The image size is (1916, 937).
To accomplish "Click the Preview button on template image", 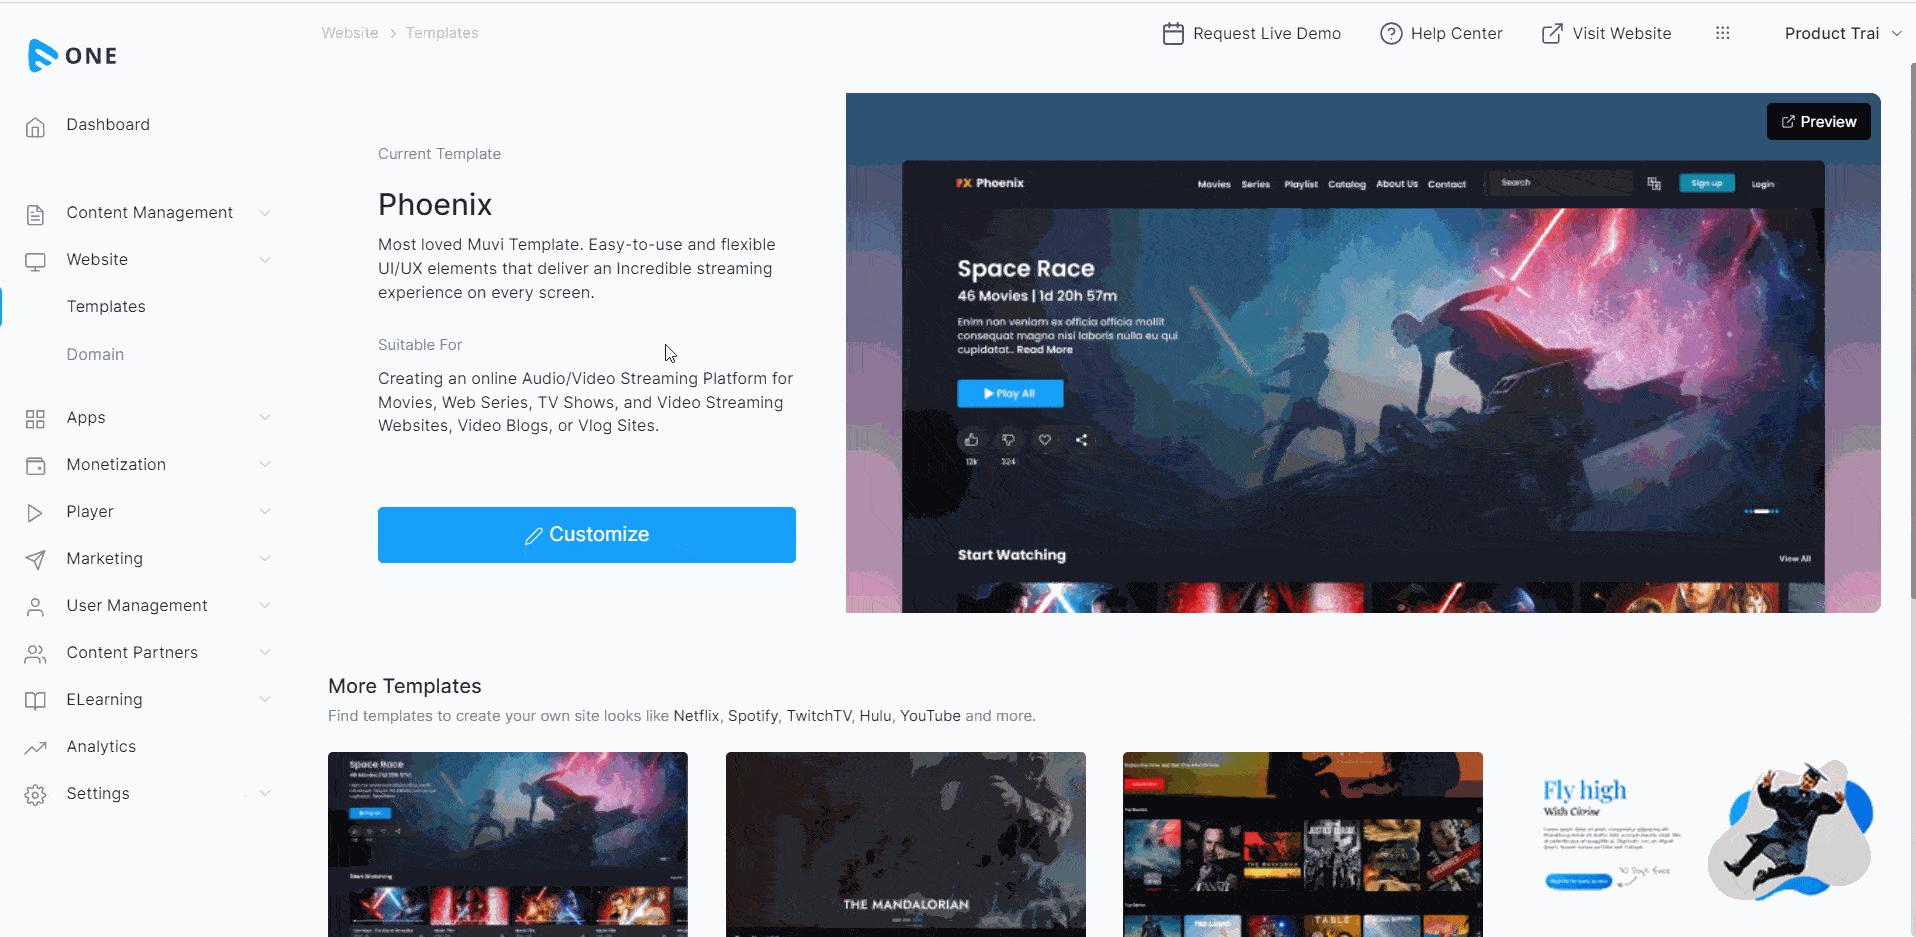I will [1818, 122].
